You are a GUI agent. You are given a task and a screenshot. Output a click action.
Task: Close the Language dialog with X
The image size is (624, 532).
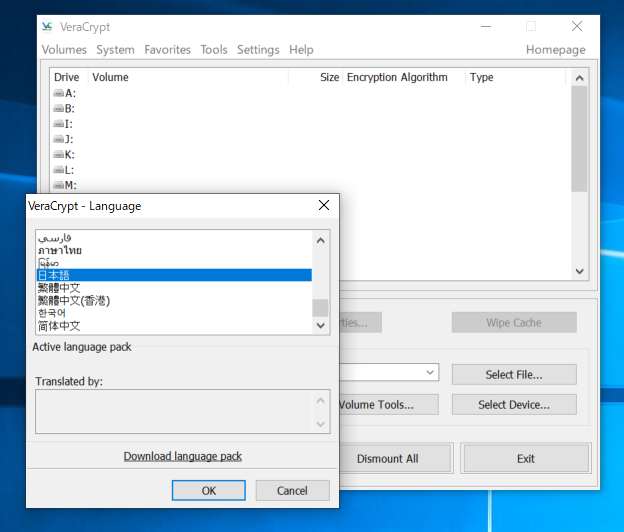(x=323, y=206)
